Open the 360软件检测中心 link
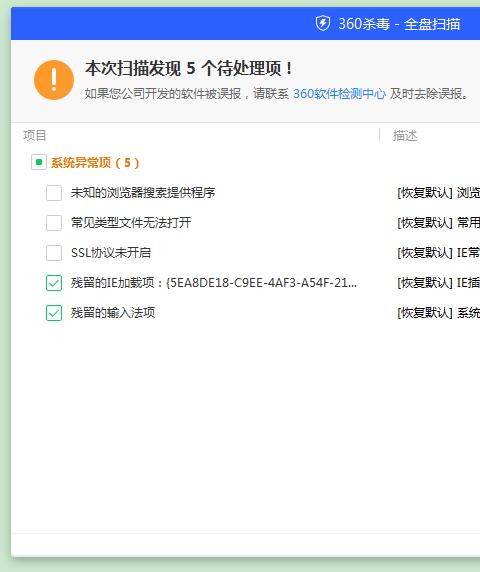 pyautogui.click(x=339, y=94)
